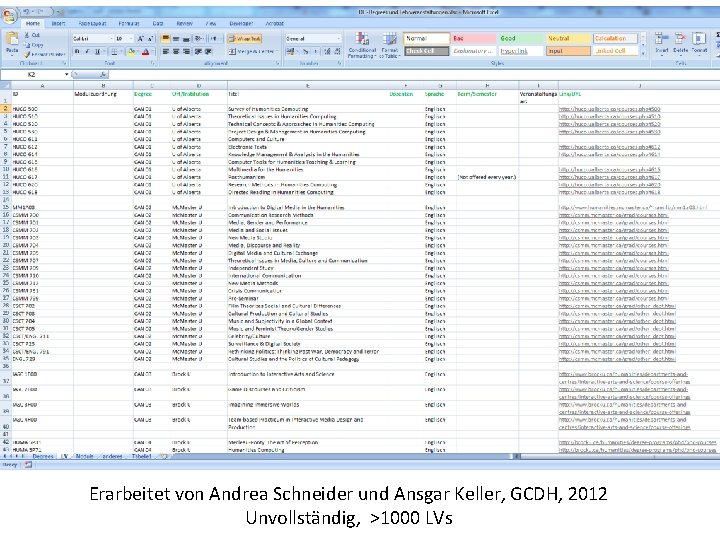Click the decrease indent icon
Screen dimensions: 720x540
pos(198,51)
